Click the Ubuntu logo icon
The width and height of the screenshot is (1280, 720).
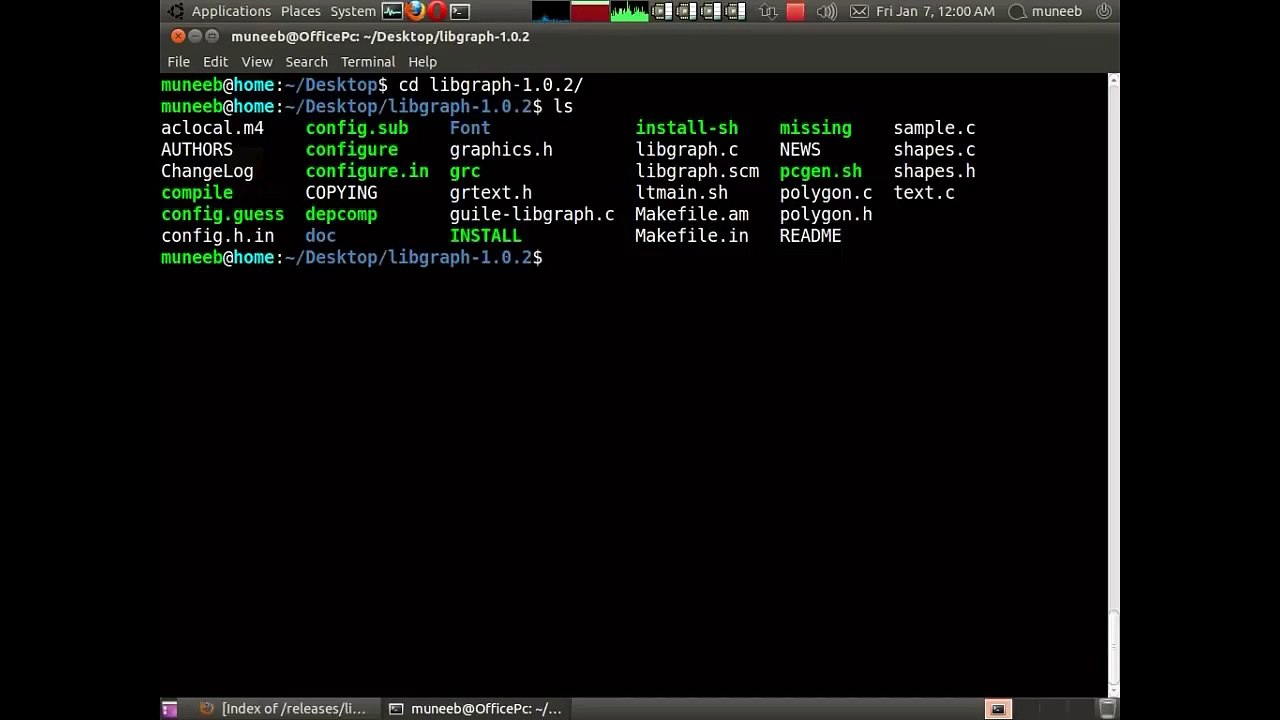point(175,11)
